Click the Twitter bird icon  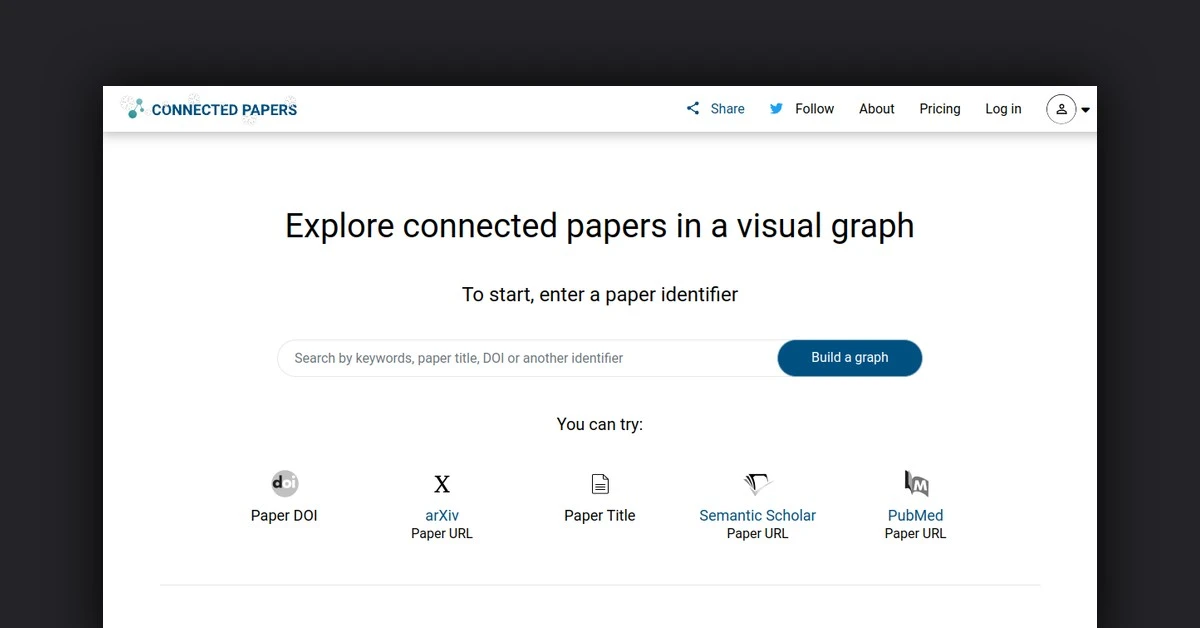(777, 108)
